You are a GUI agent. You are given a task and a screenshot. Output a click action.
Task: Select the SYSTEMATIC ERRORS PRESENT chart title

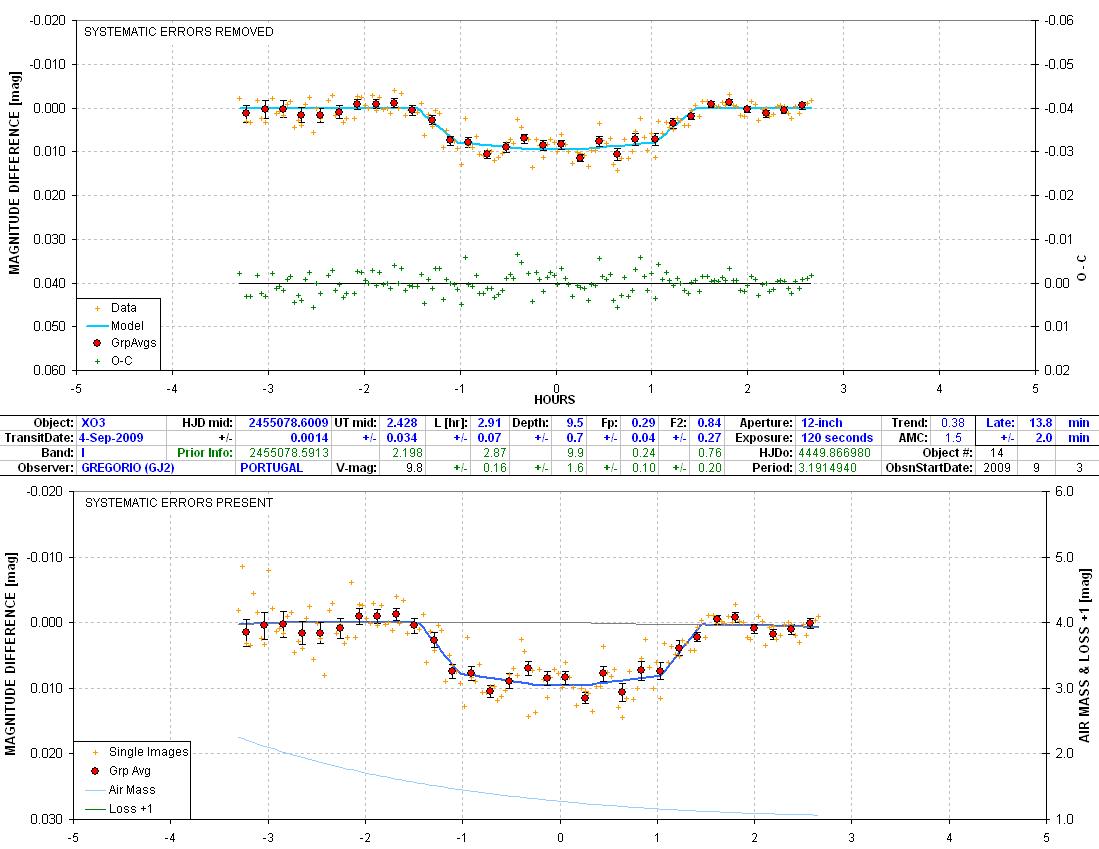click(179, 503)
